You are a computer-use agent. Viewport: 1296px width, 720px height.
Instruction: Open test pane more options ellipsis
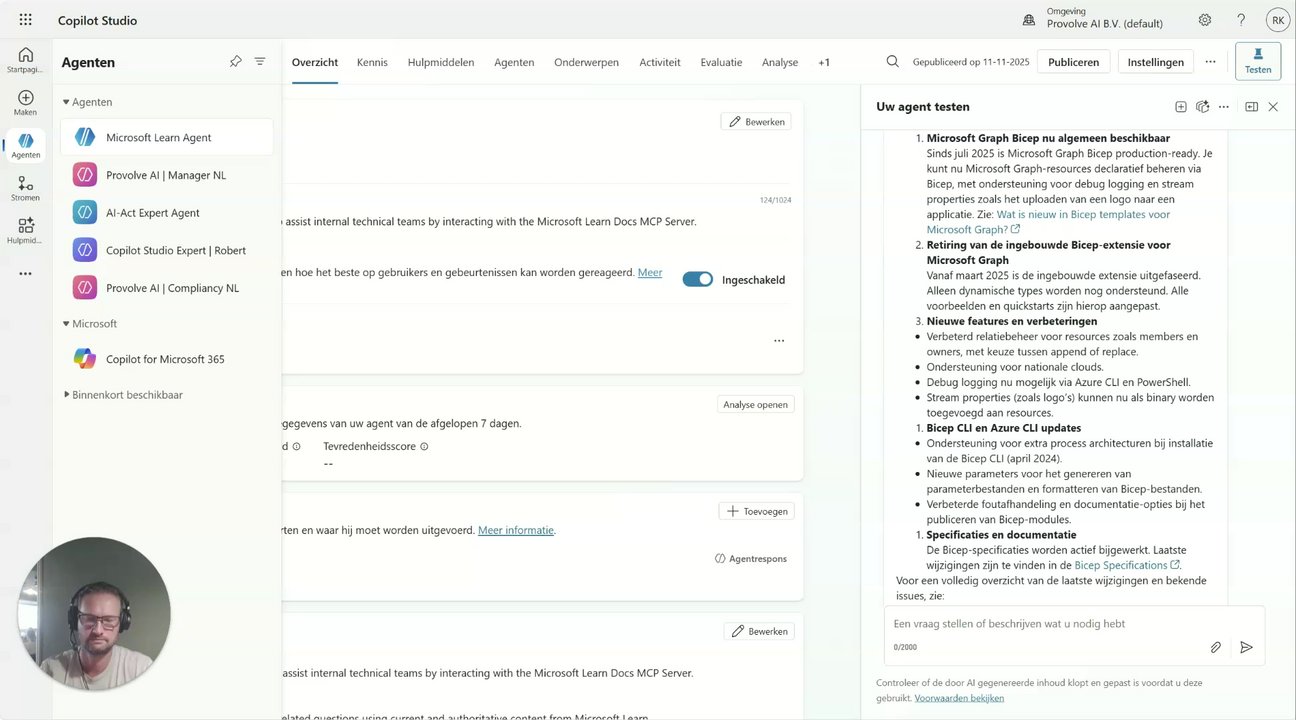pyautogui.click(x=1223, y=107)
